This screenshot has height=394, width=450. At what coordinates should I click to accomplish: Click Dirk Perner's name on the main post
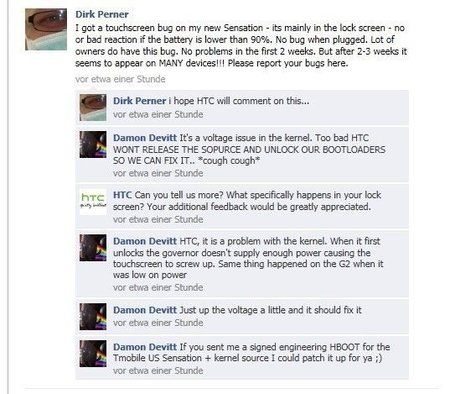(x=102, y=14)
